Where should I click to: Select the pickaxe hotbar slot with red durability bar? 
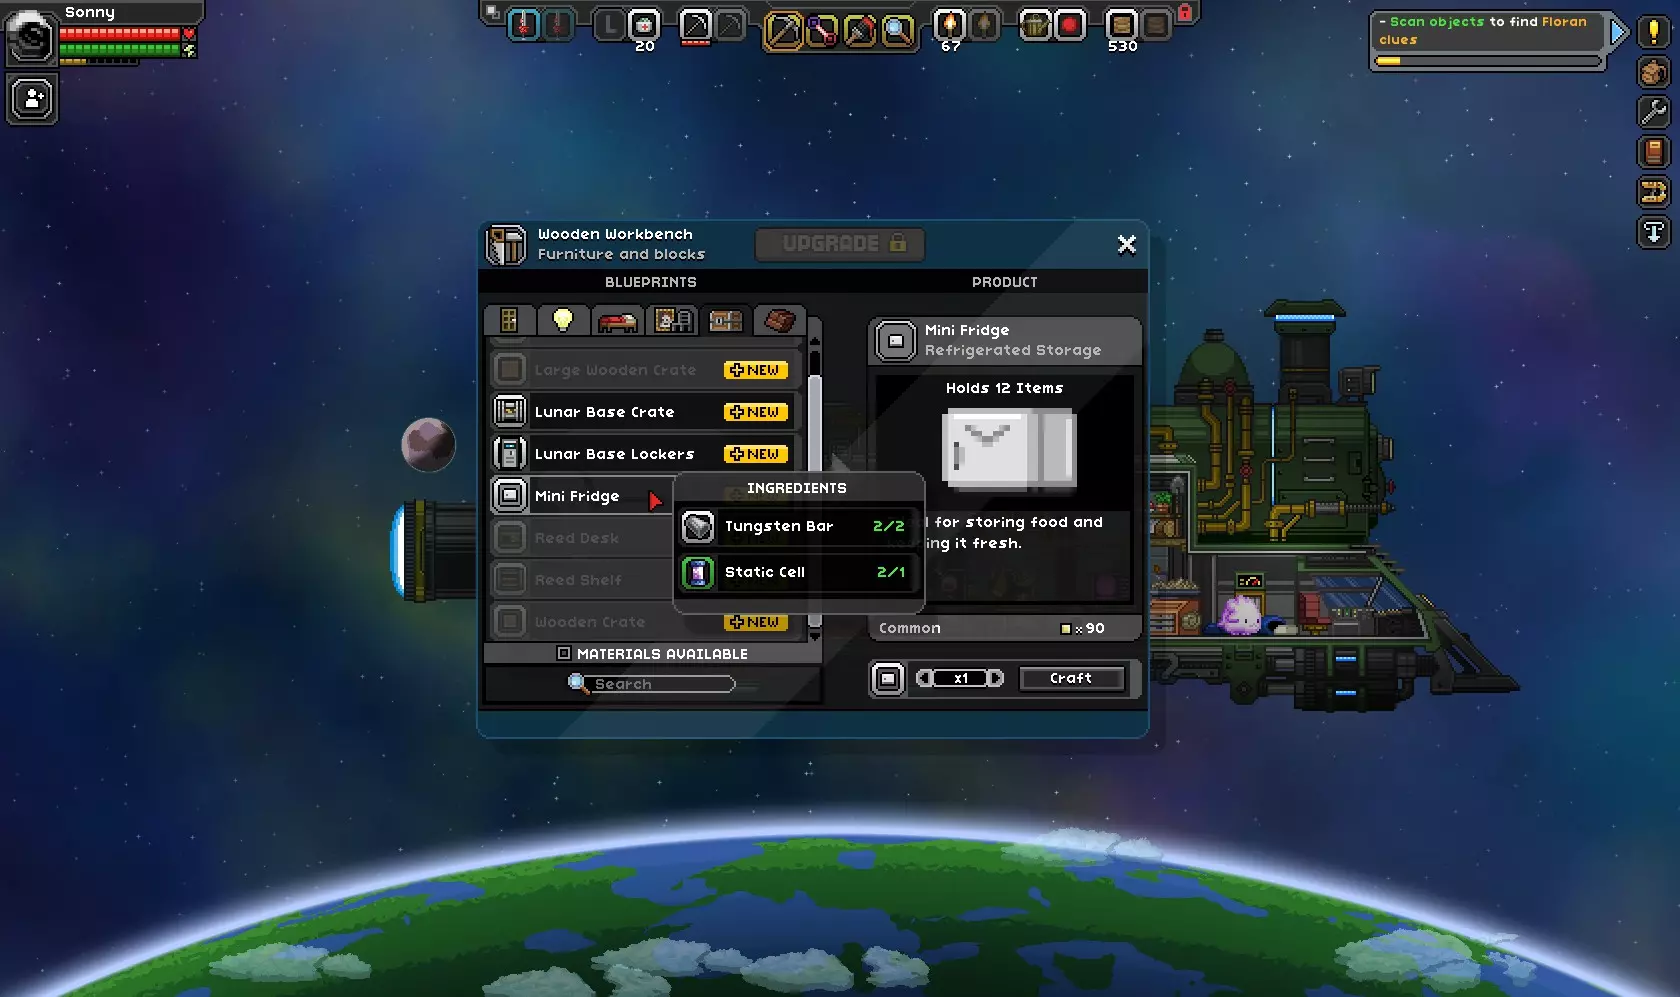pyautogui.click(x=696, y=24)
